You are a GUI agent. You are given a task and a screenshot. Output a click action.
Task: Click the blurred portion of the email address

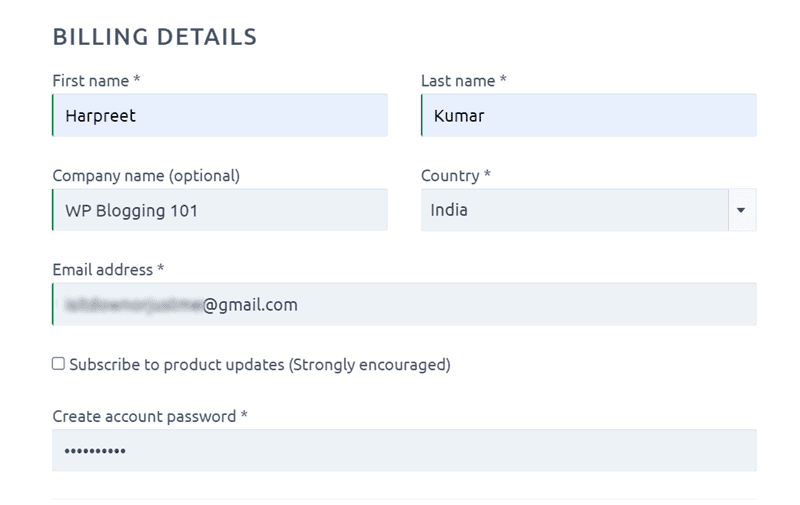tap(134, 305)
